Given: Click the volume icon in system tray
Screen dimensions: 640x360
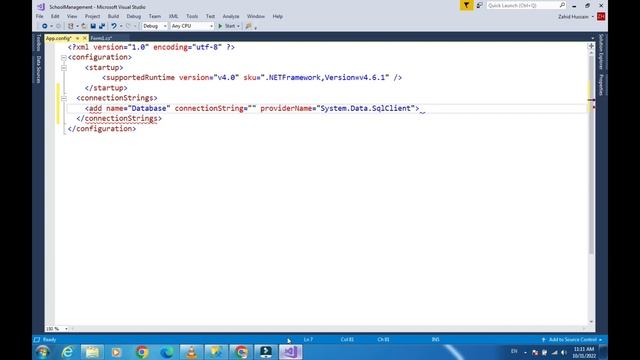Looking at the screenshot, I should (x=564, y=352).
